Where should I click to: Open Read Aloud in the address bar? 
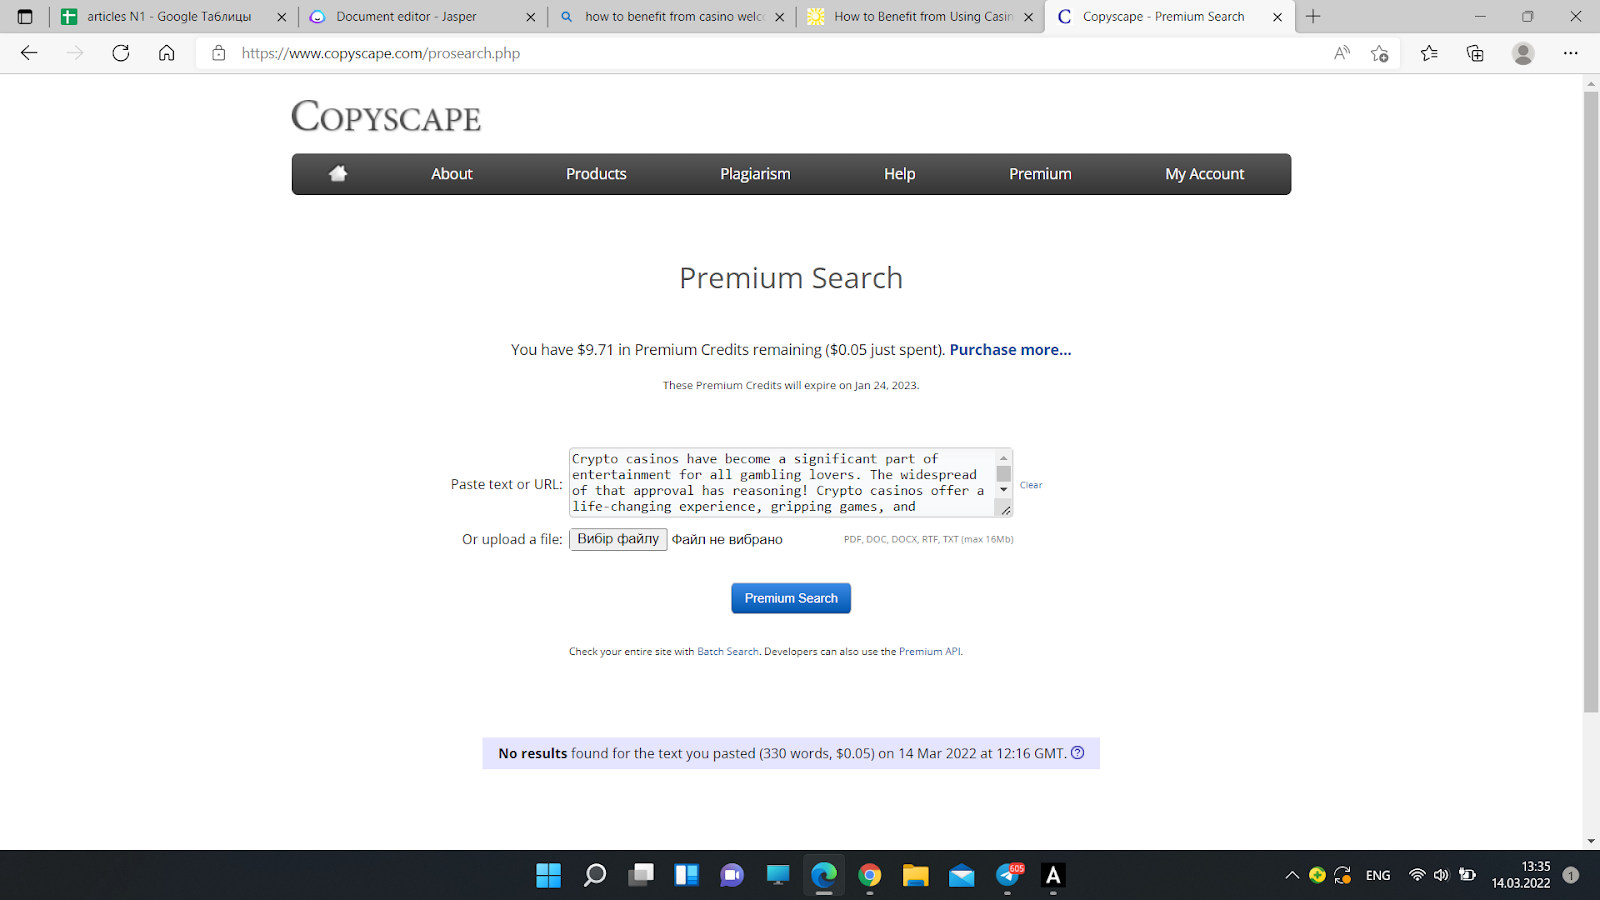[x=1342, y=53]
